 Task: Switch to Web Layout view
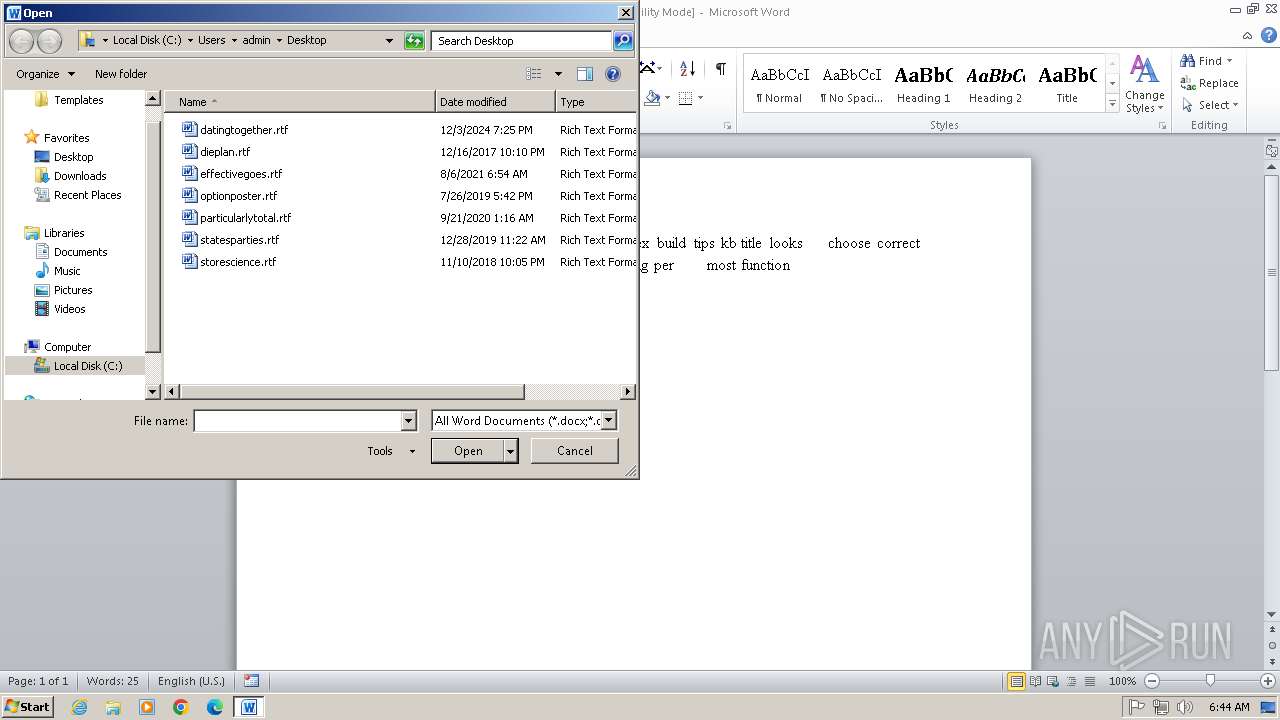click(x=1052, y=681)
